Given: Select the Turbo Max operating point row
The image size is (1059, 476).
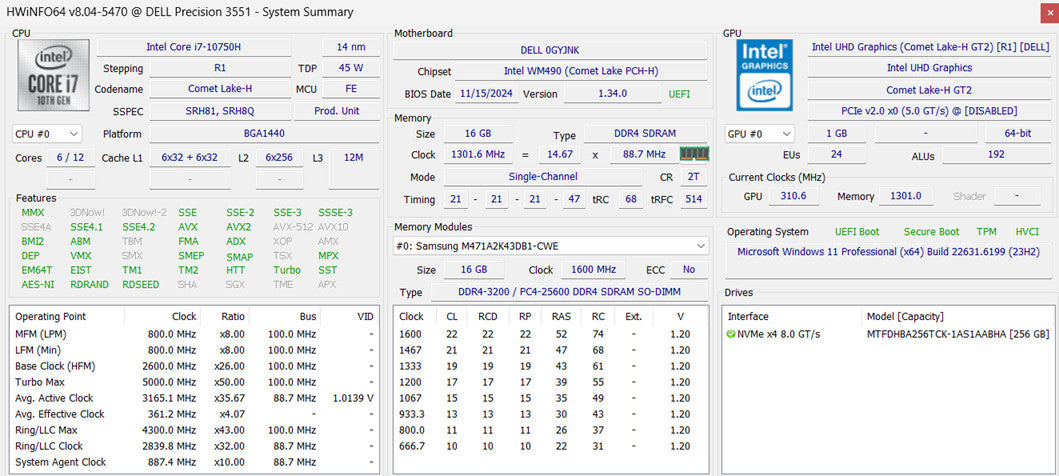Looking at the screenshot, I should [x=194, y=382].
